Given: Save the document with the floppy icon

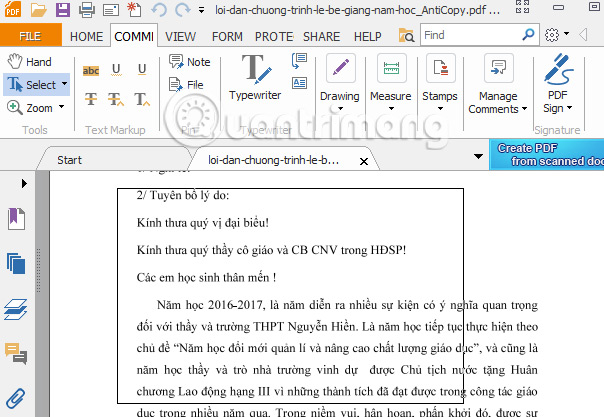Looking at the screenshot, I should pyautogui.click(x=63, y=9).
